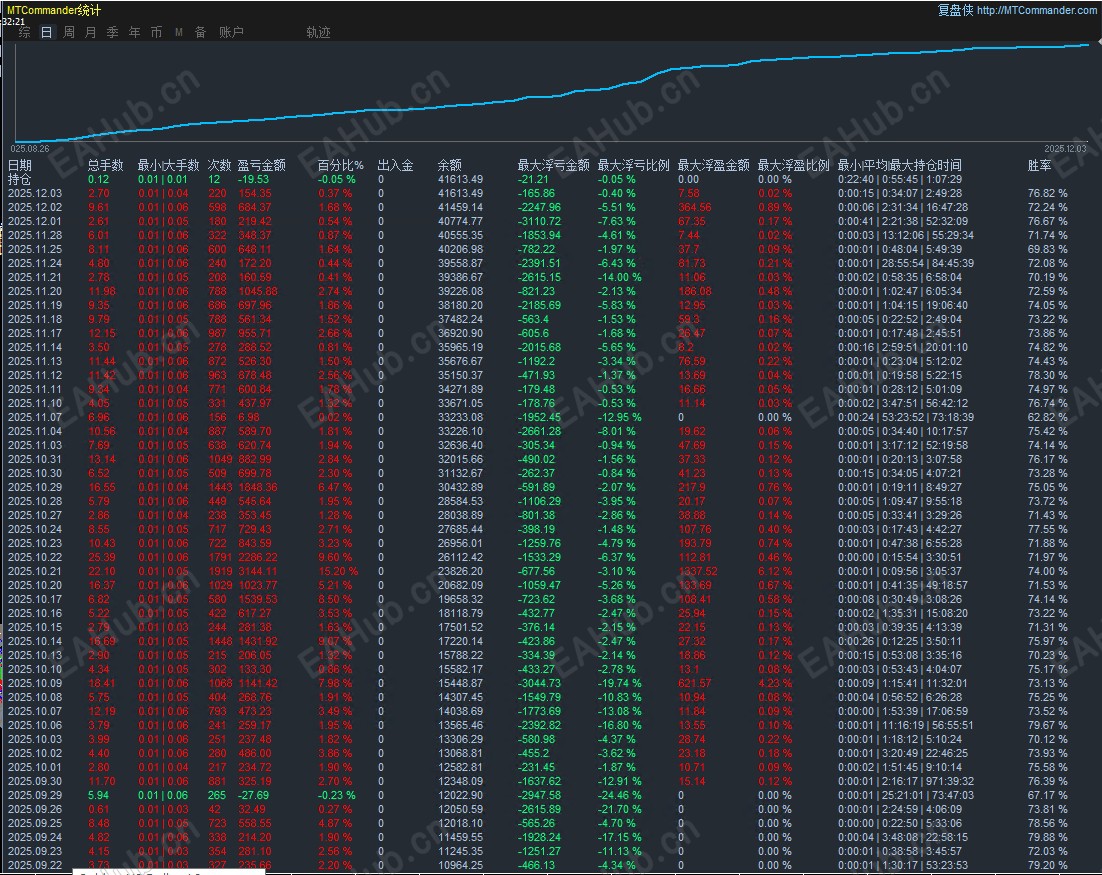
Task: Sort by 盈亏金额 column header
Action: pyautogui.click(x=261, y=165)
